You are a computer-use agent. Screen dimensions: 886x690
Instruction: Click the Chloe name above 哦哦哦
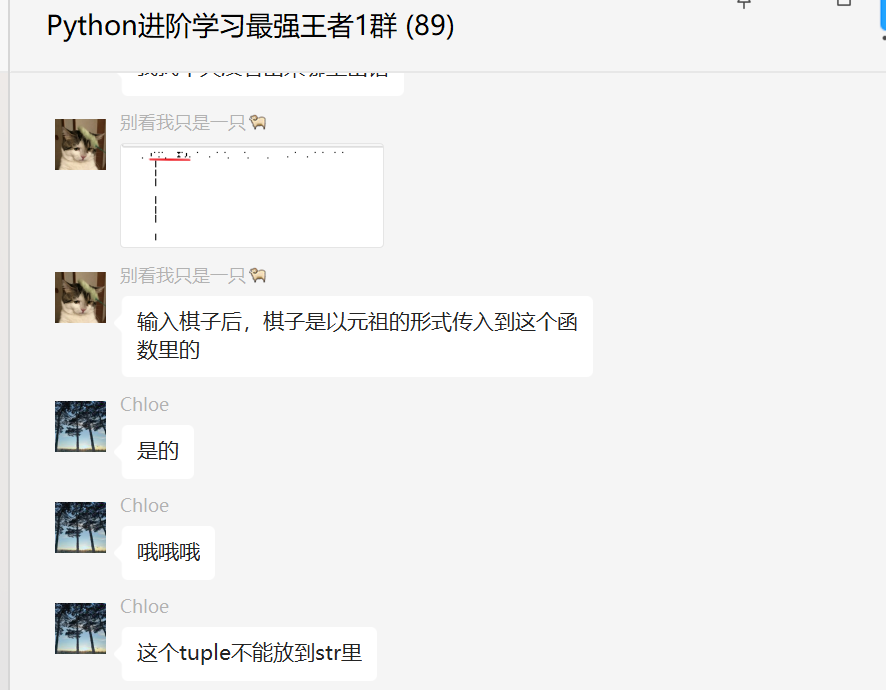pyautogui.click(x=145, y=506)
